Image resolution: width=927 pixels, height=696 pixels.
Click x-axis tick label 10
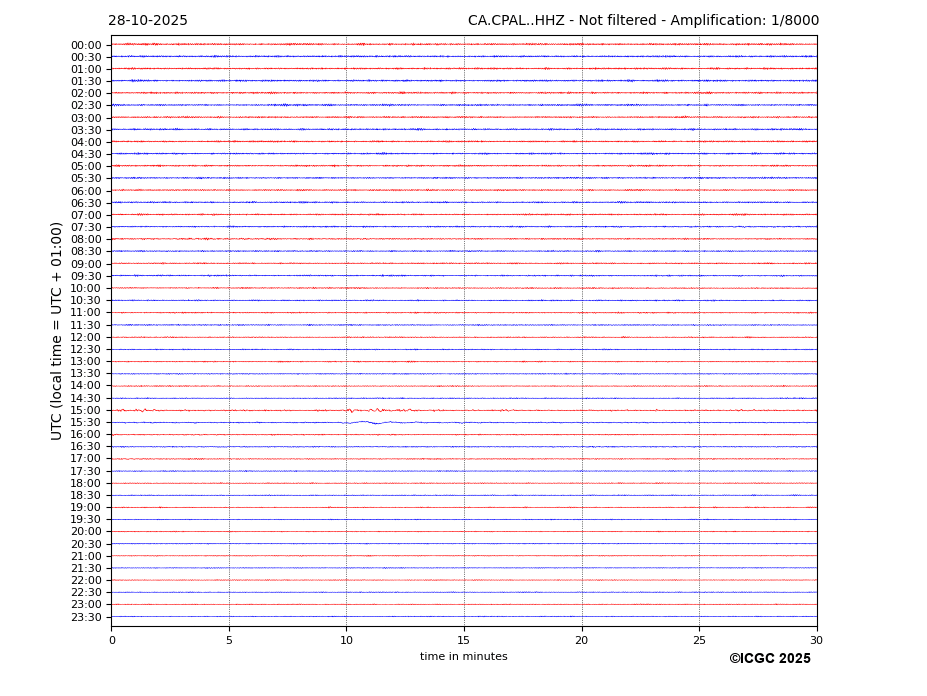pos(346,640)
